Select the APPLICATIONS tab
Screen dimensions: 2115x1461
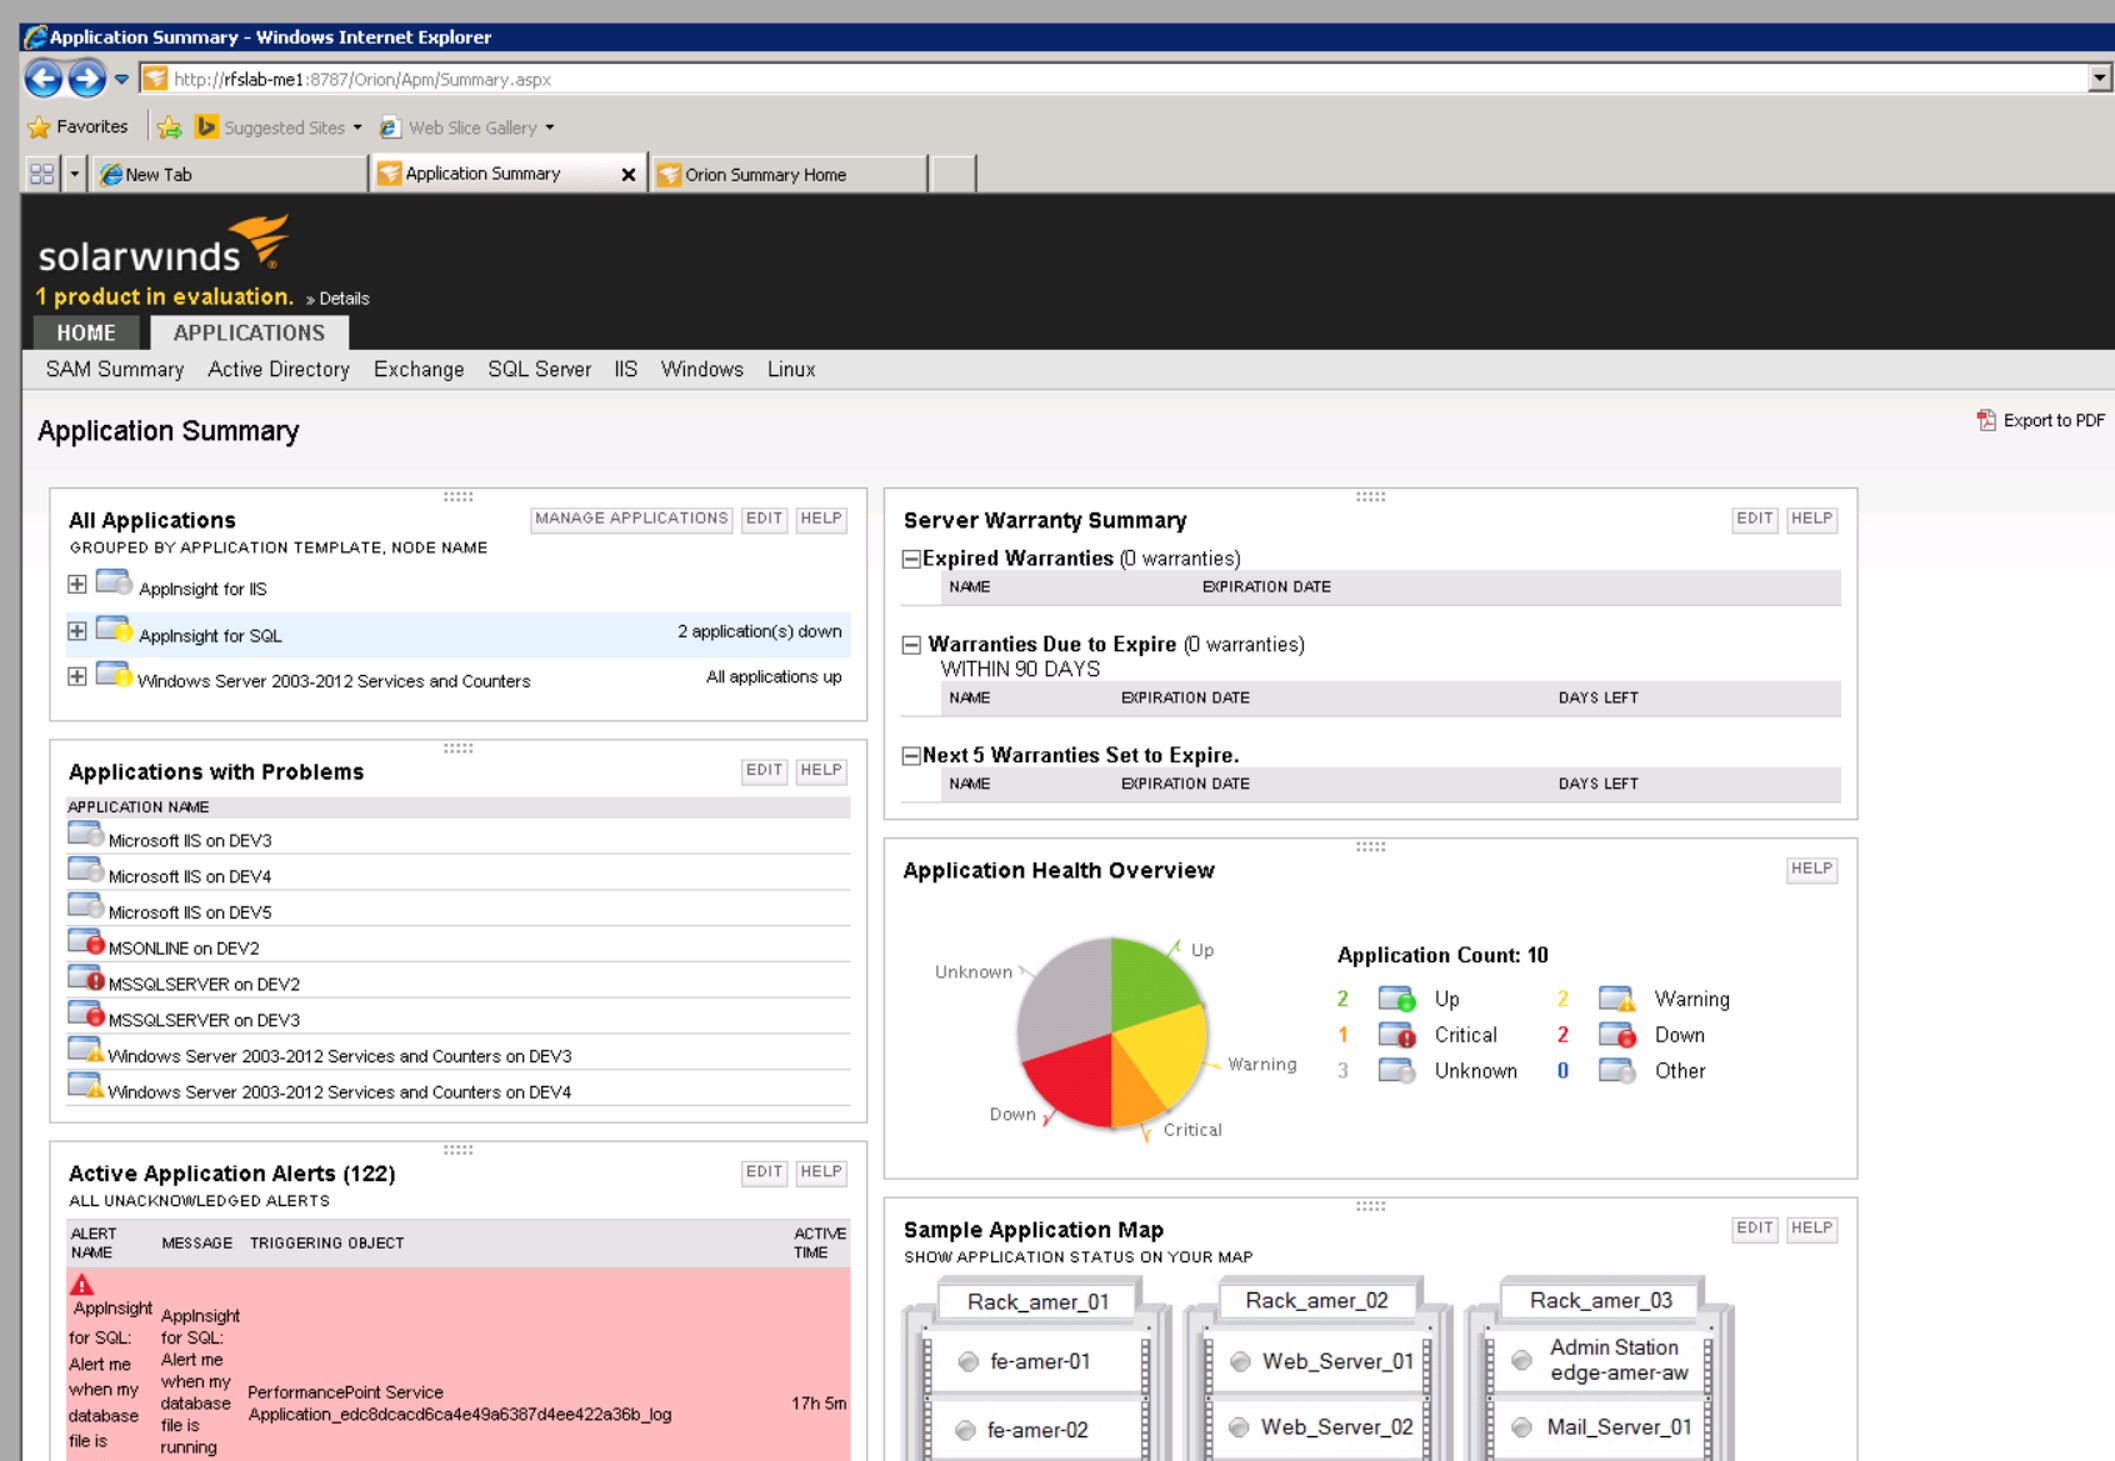pyautogui.click(x=249, y=333)
